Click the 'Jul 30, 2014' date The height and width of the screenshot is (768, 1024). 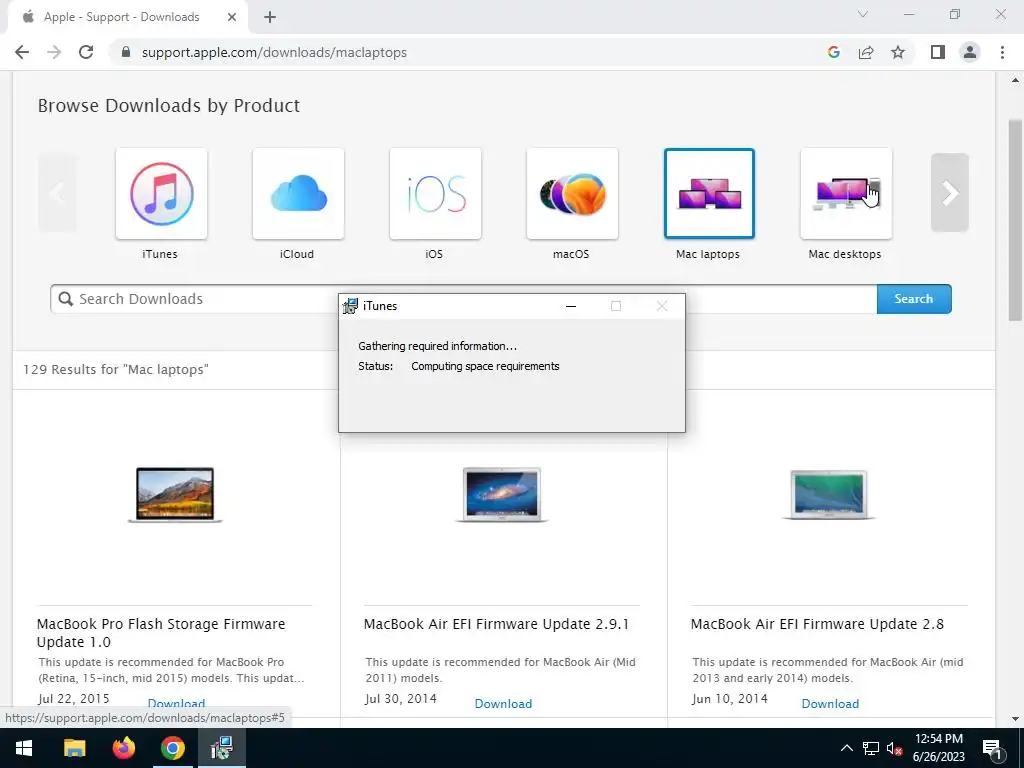pyautogui.click(x=400, y=699)
